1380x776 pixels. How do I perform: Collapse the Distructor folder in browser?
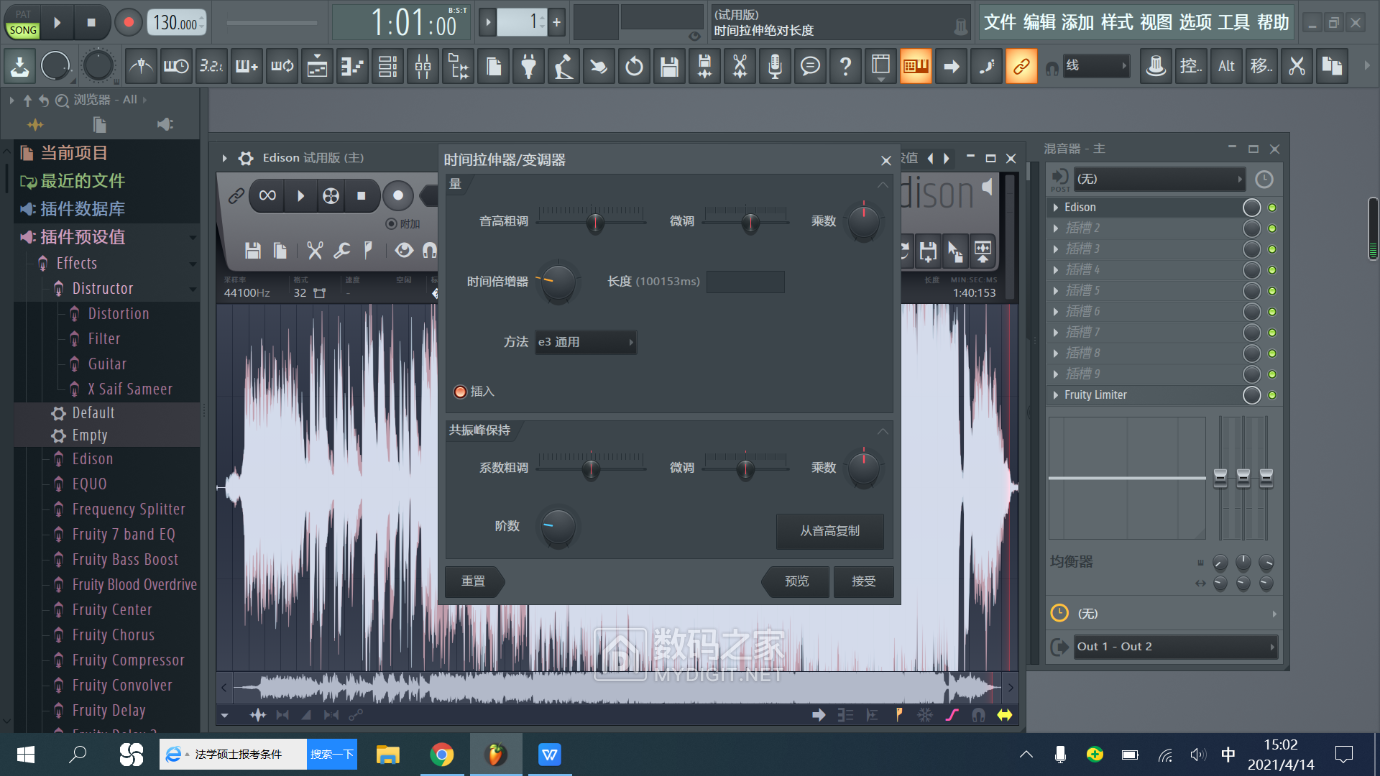(193, 289)
